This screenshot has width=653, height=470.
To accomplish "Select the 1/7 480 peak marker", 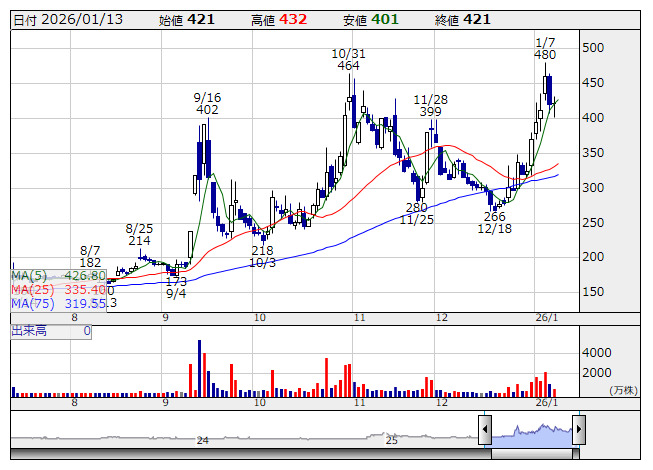I will point(545,48).
